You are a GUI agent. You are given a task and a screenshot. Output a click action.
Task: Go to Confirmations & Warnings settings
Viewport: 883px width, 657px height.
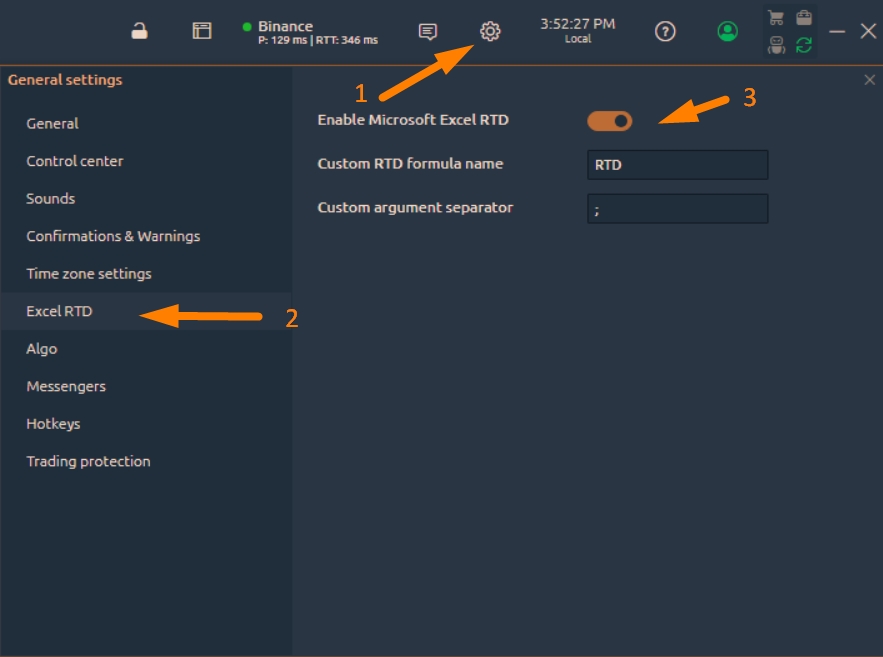[113, 236]
